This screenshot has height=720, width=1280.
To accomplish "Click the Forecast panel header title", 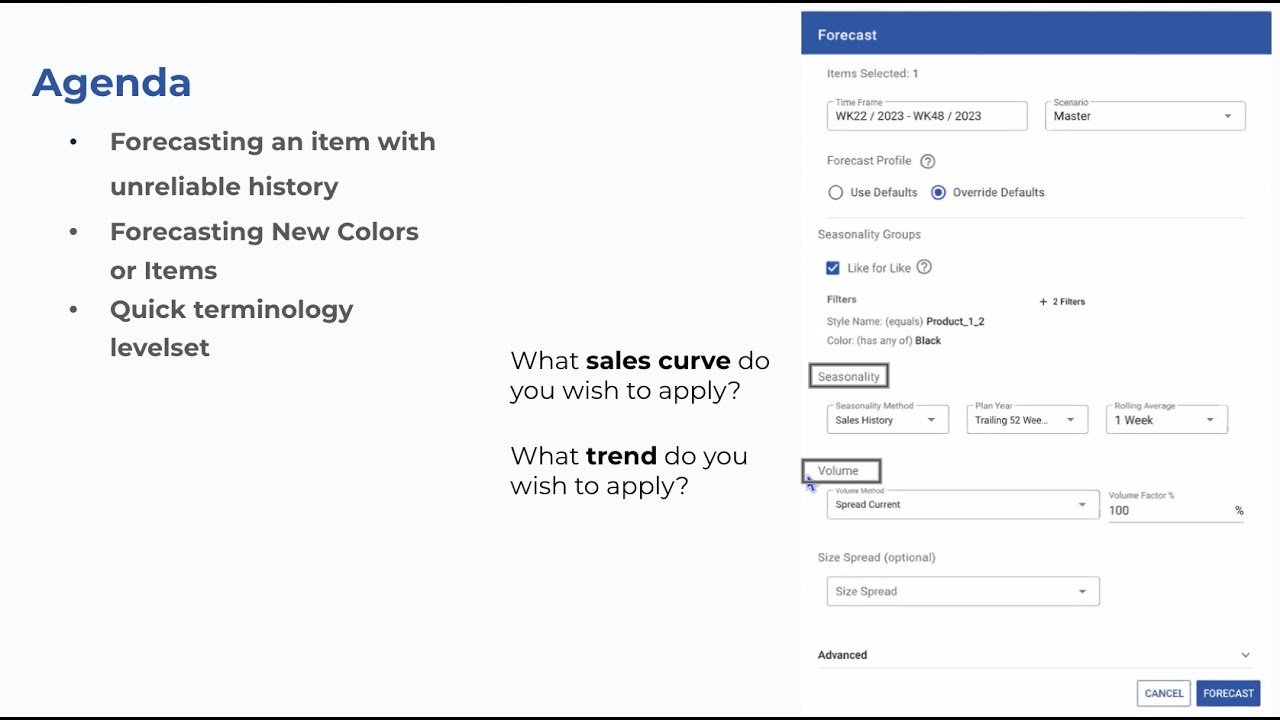I will click(x=847, y=35).
